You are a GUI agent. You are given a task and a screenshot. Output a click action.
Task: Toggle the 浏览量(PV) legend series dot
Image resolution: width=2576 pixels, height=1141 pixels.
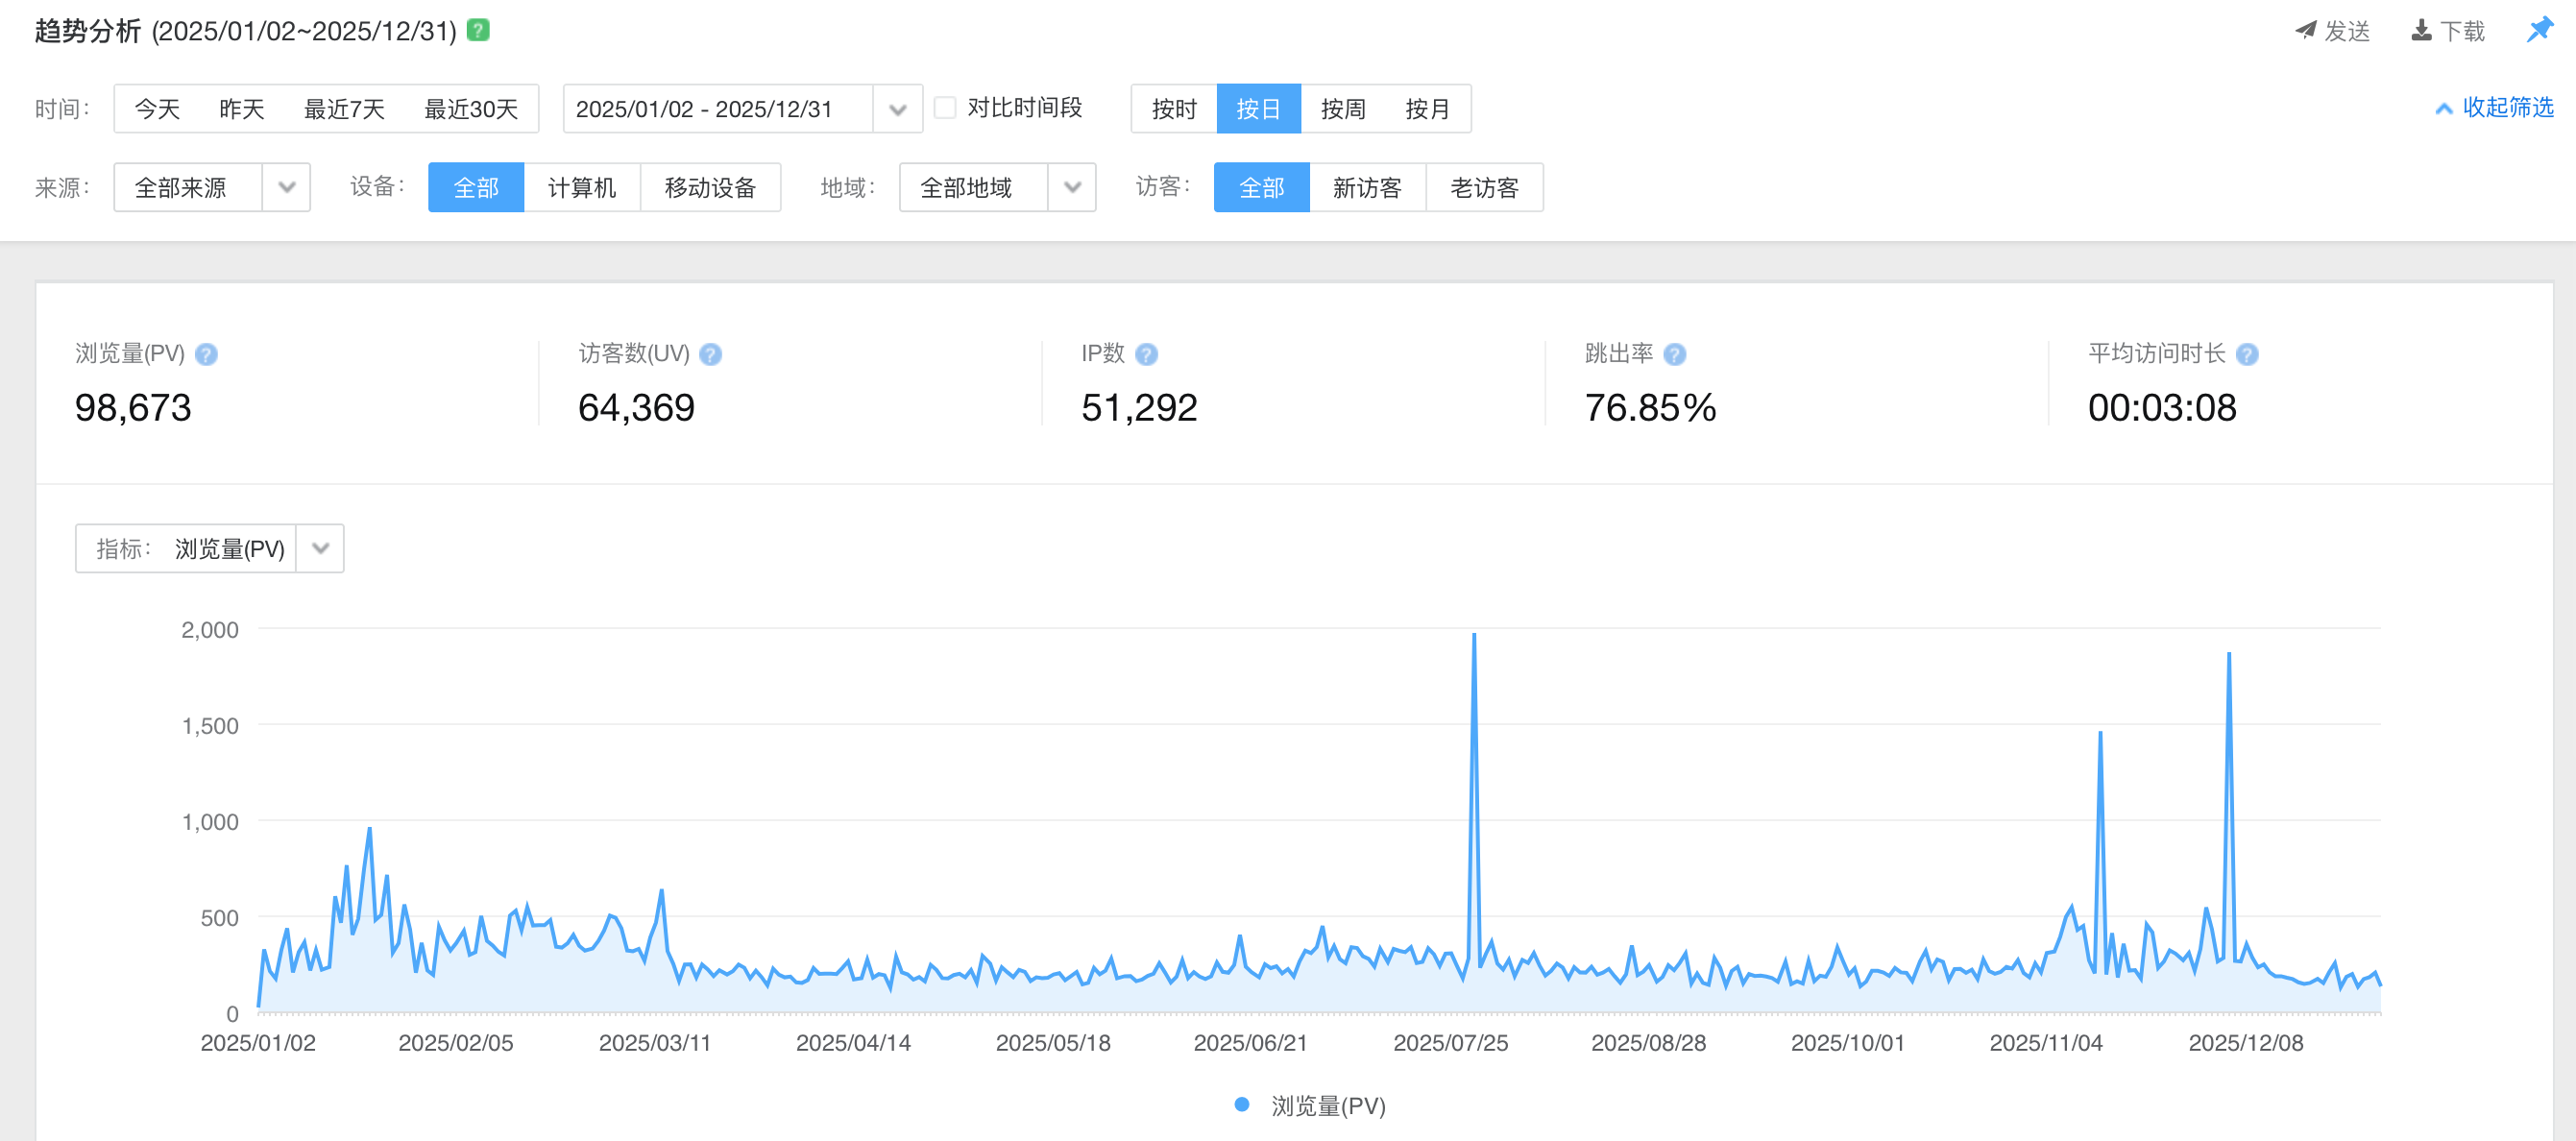1241,1104
